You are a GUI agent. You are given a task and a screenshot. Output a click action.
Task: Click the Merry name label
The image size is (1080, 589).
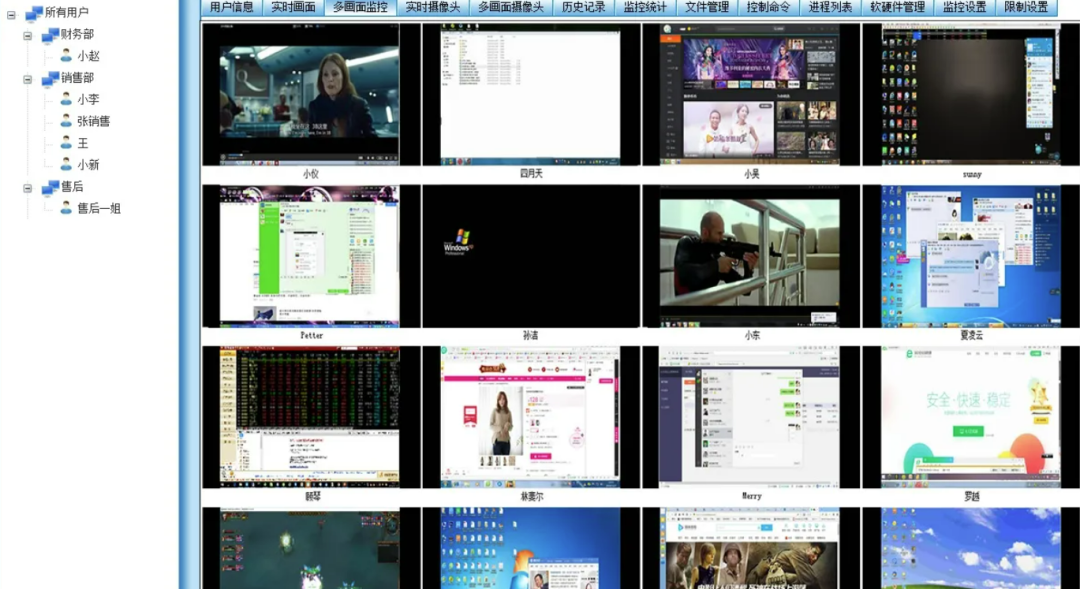pos(751,496)
